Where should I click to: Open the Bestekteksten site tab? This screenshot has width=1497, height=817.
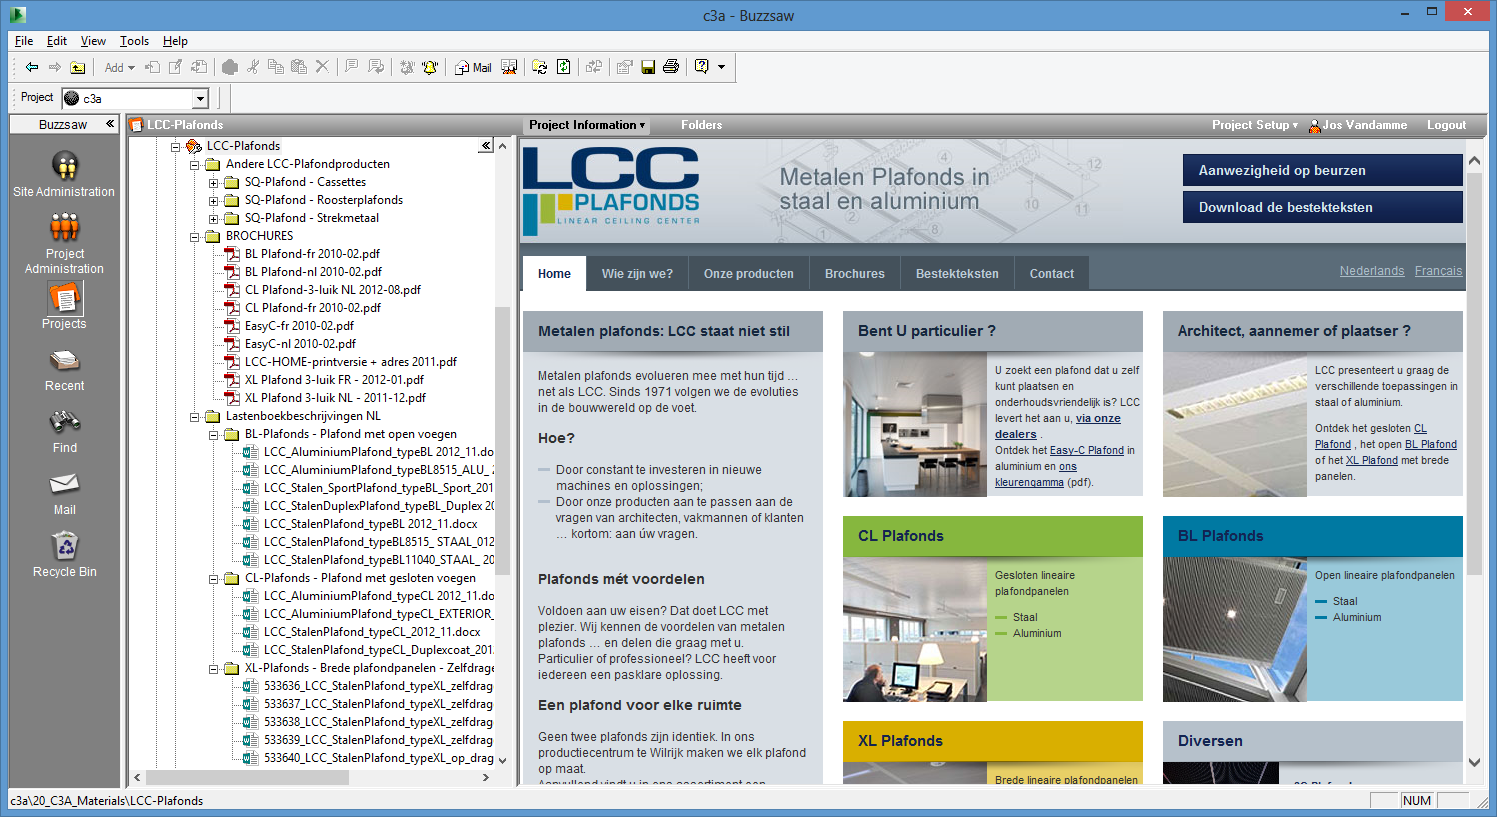[x=957, y=273]
